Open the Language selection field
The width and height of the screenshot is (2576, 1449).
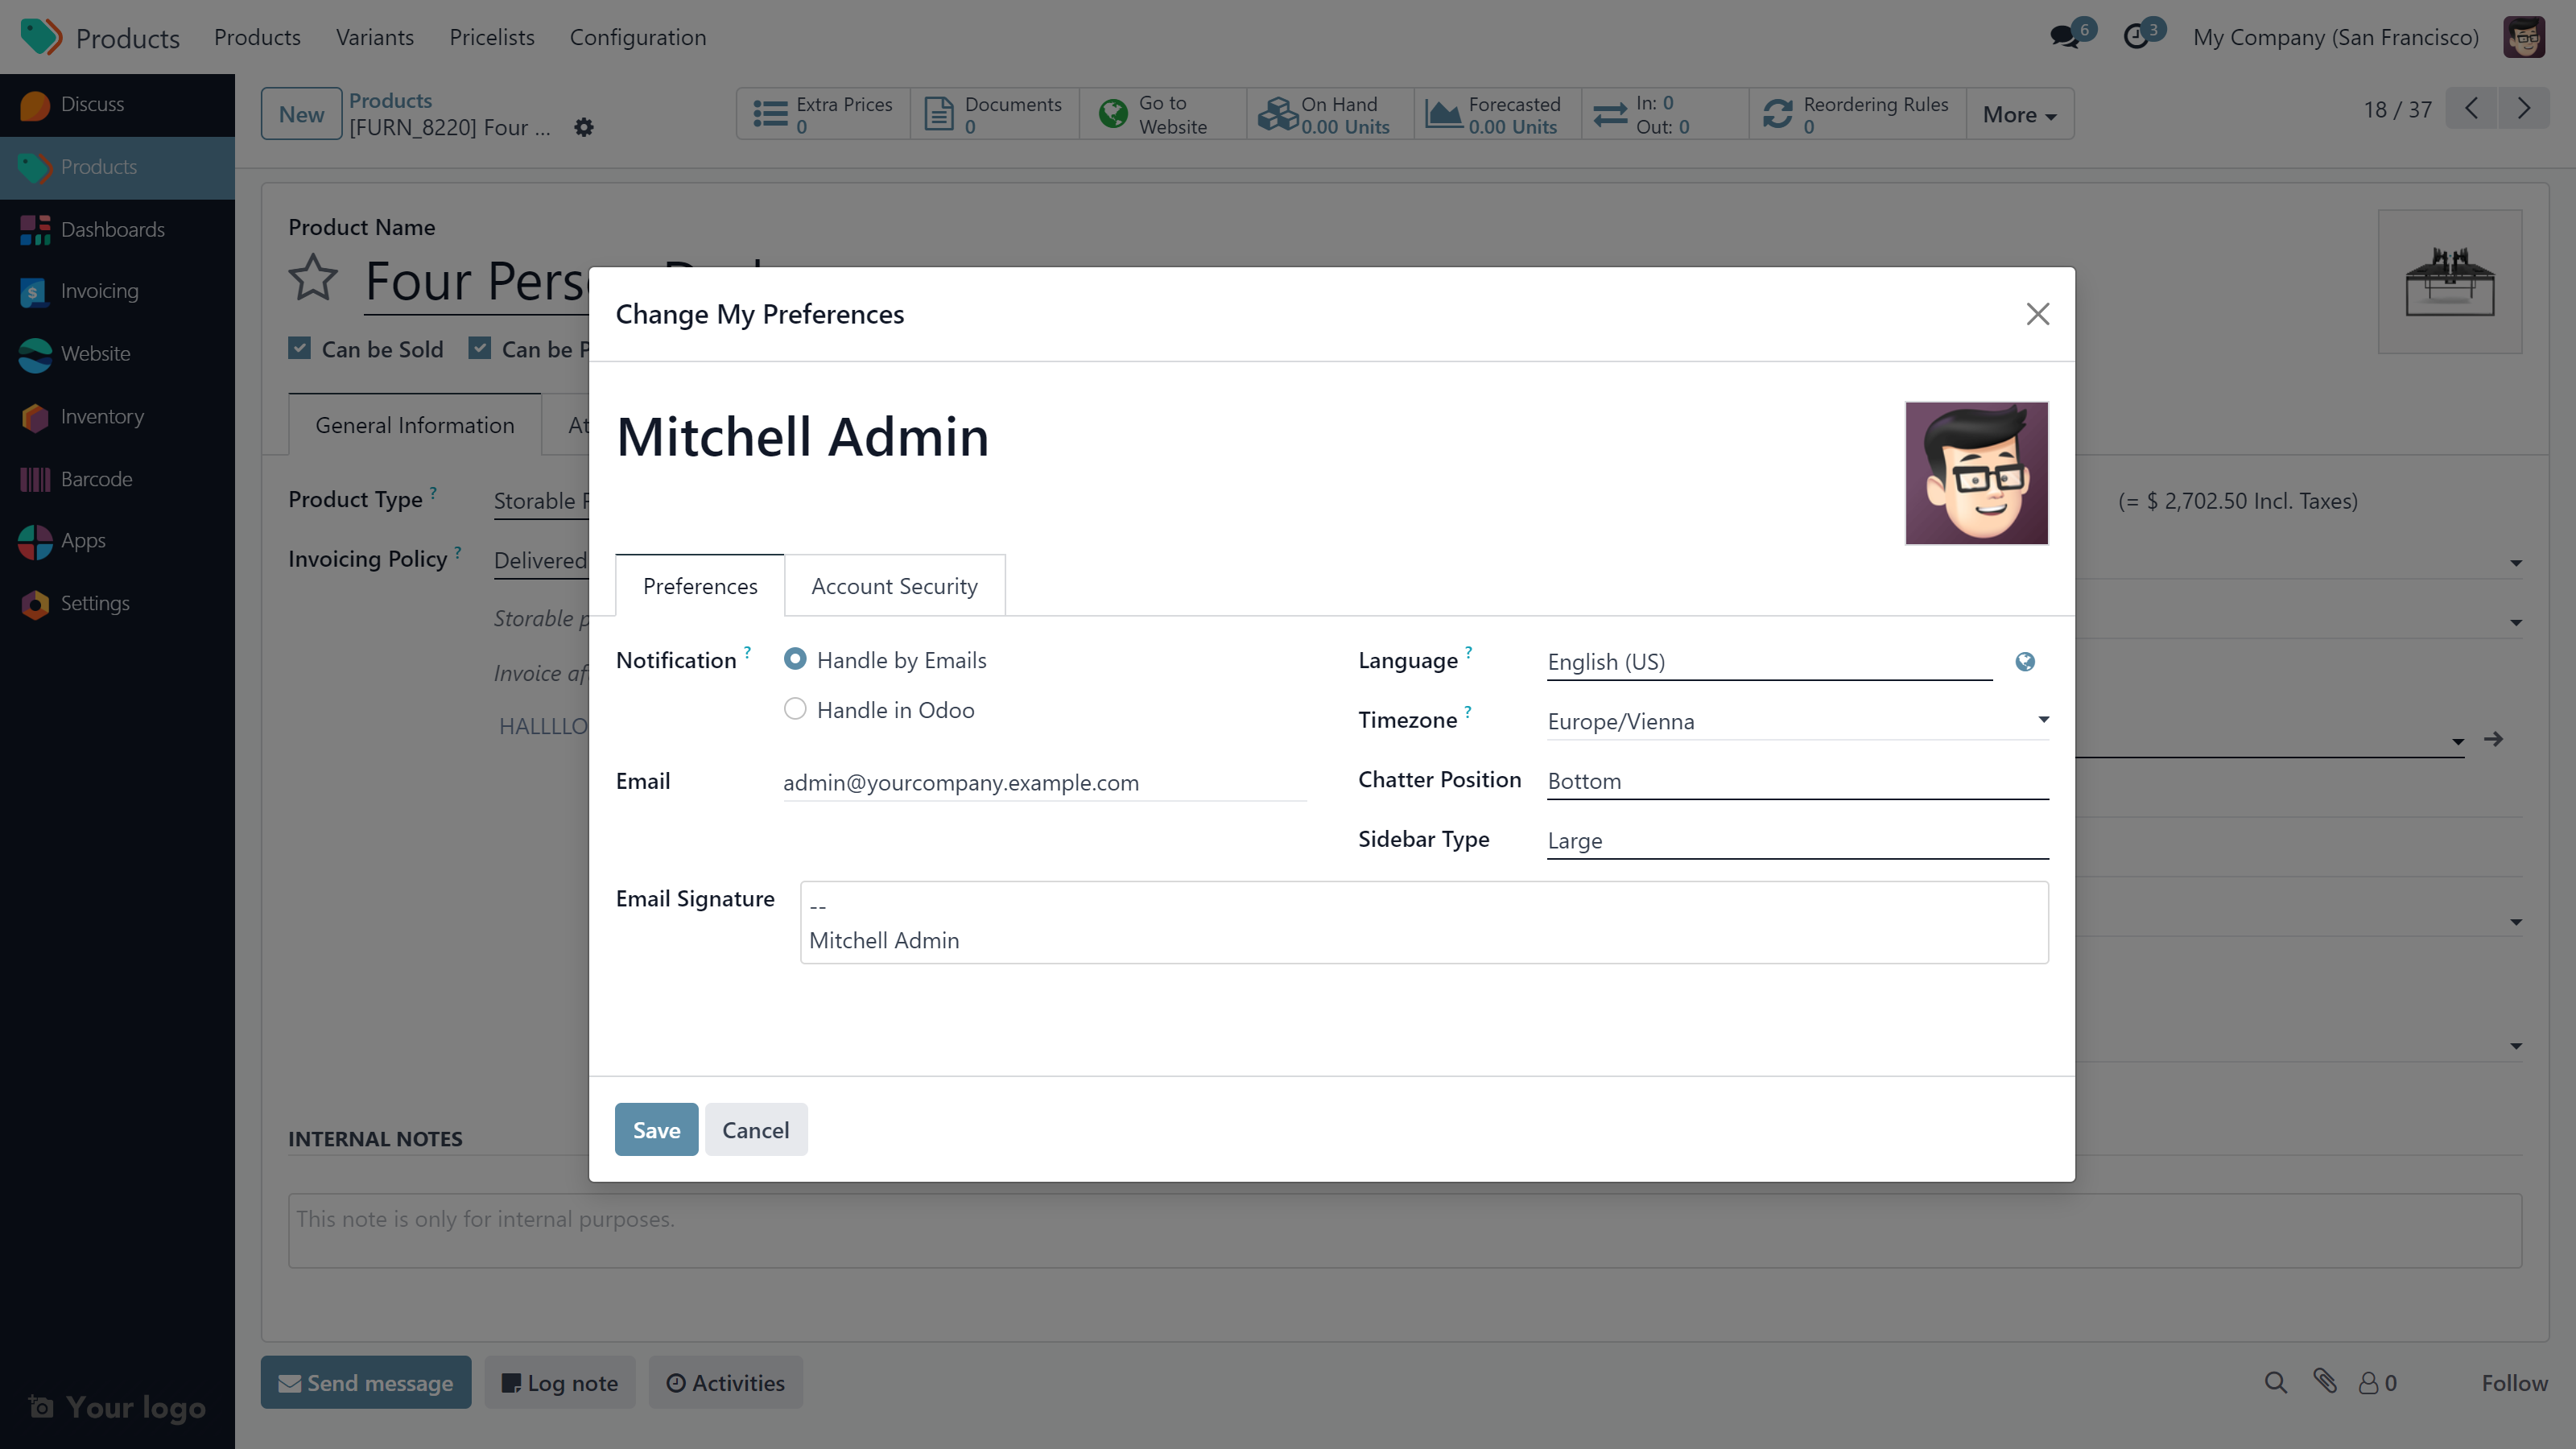pyautogui.click(x=1768, y=662)
